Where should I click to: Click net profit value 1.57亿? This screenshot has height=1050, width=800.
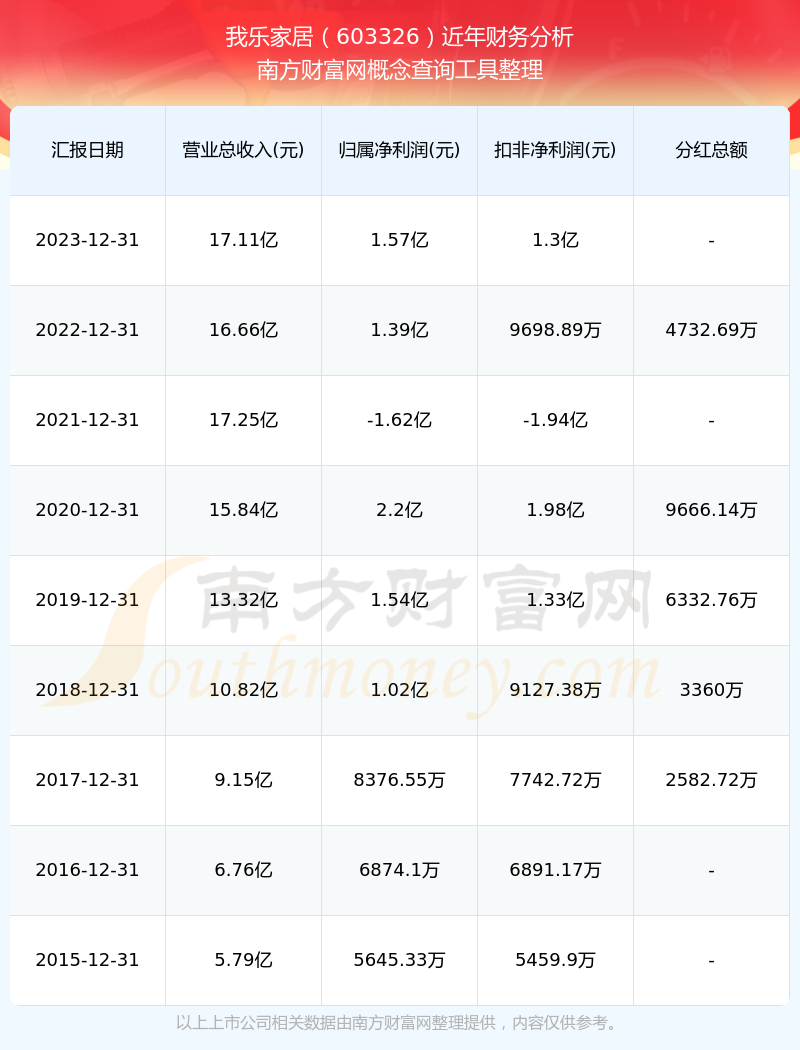tap(400, 240)
